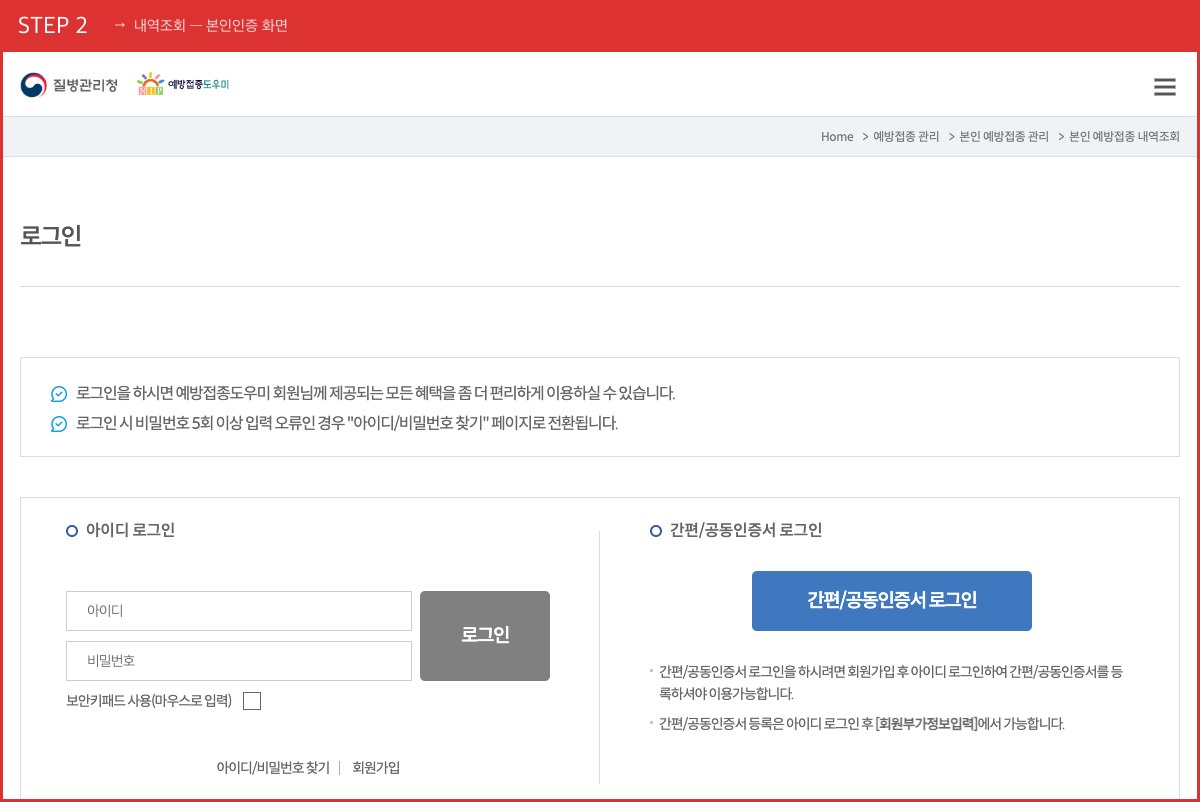Click check icon beside first login notice
The width and height of the screenshot is (1200, 802).
tap(59, 394)
